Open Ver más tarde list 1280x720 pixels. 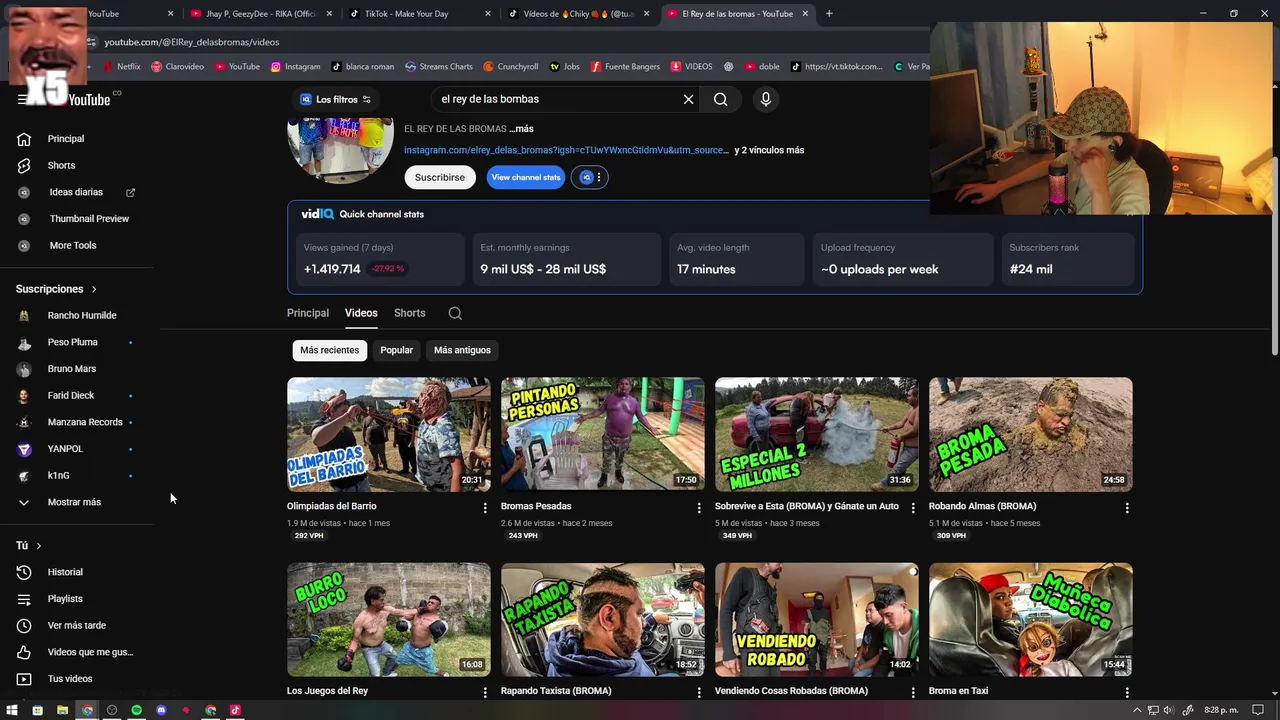click(x=76, y=625)
